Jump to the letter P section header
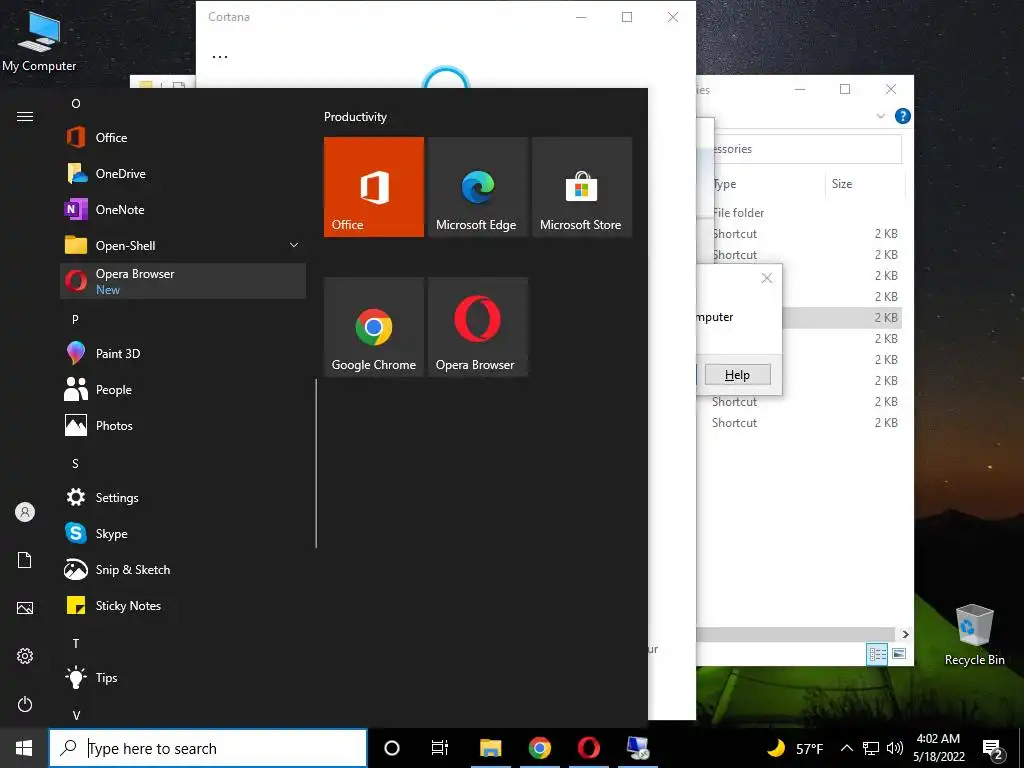The height and width of the screenshot is (768, 1024). tap(75, 319)
